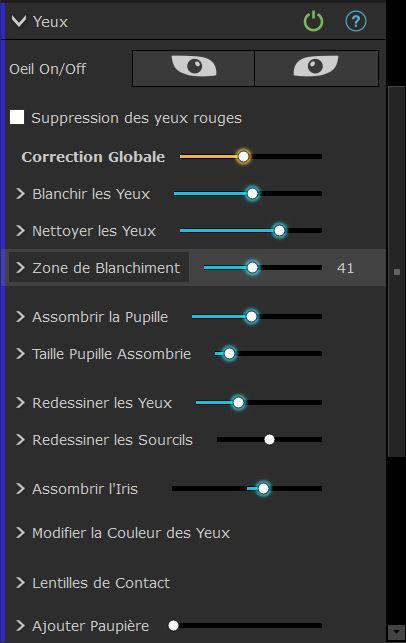Image resolution: width=406 pixels, height=643 pixels.
Task: Expand Assombrir la Pupille arrow
Action: pos(20,317)
